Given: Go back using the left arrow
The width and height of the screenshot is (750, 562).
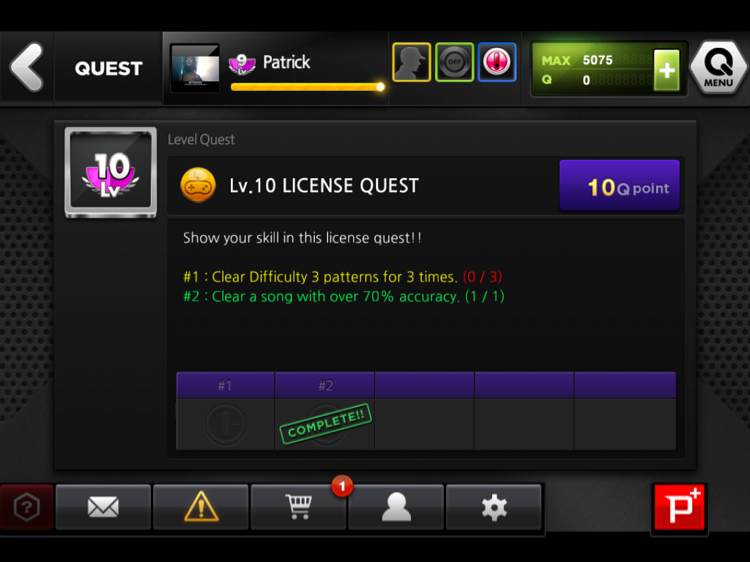Looking at the screenshot, I should pos(27,67).
